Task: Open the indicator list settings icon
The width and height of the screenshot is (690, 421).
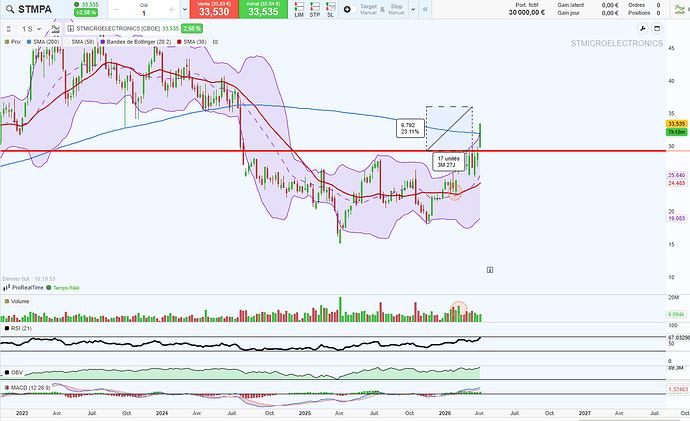Action: [215, 42]
